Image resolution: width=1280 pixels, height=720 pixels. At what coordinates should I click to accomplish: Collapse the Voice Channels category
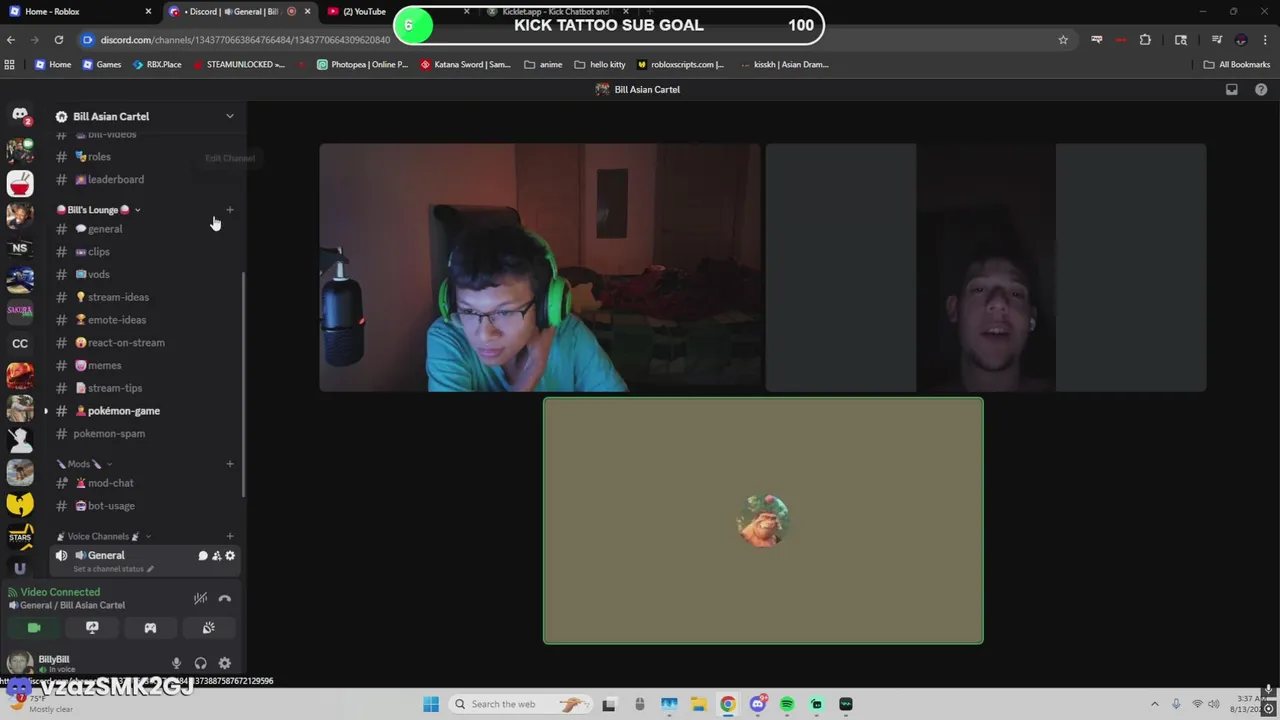click(x=103, y=537)
